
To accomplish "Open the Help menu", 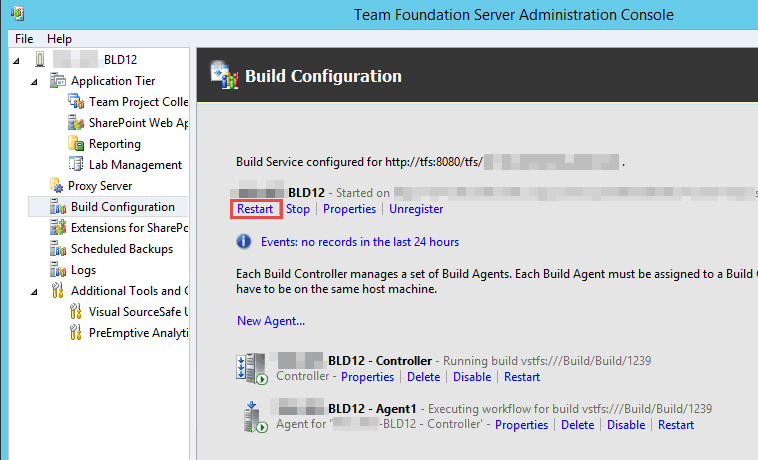I will 59,39.
